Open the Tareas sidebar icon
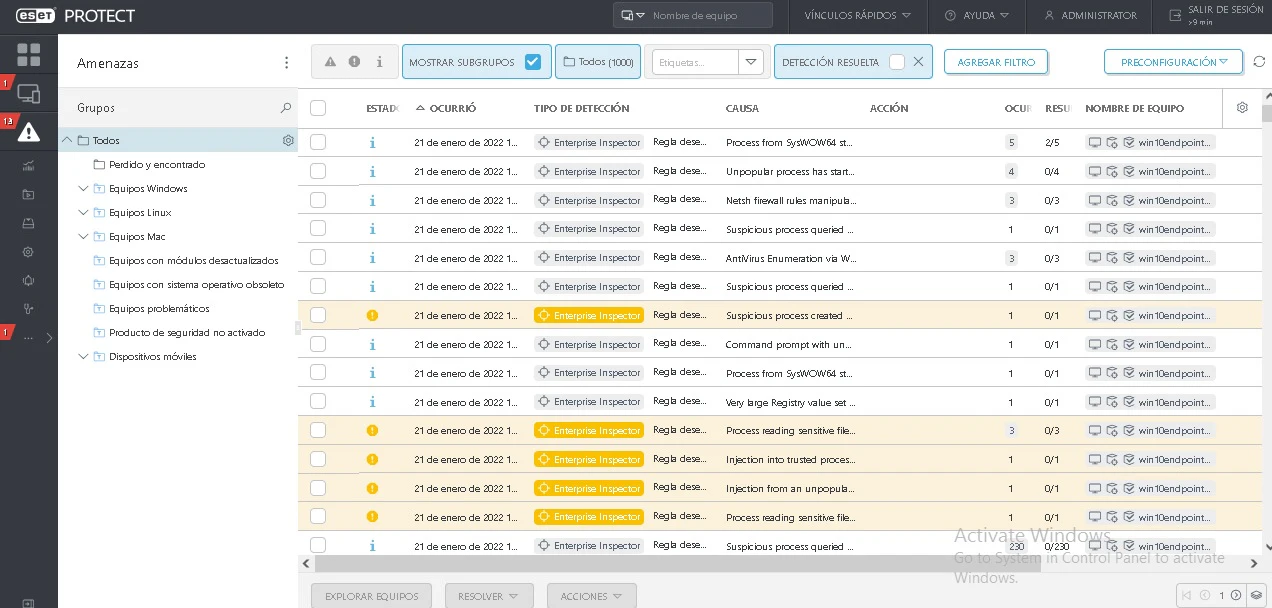 click(28, 196)
